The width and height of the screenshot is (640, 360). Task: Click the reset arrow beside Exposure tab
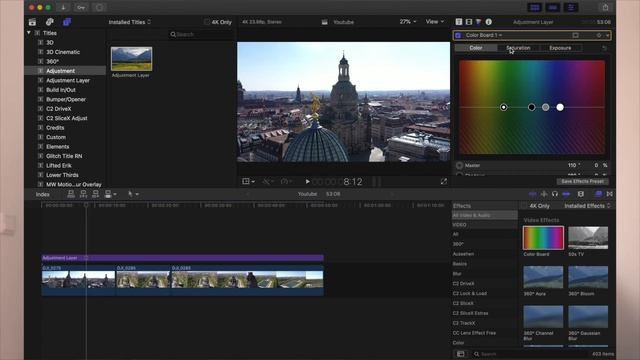pos(604,48)
